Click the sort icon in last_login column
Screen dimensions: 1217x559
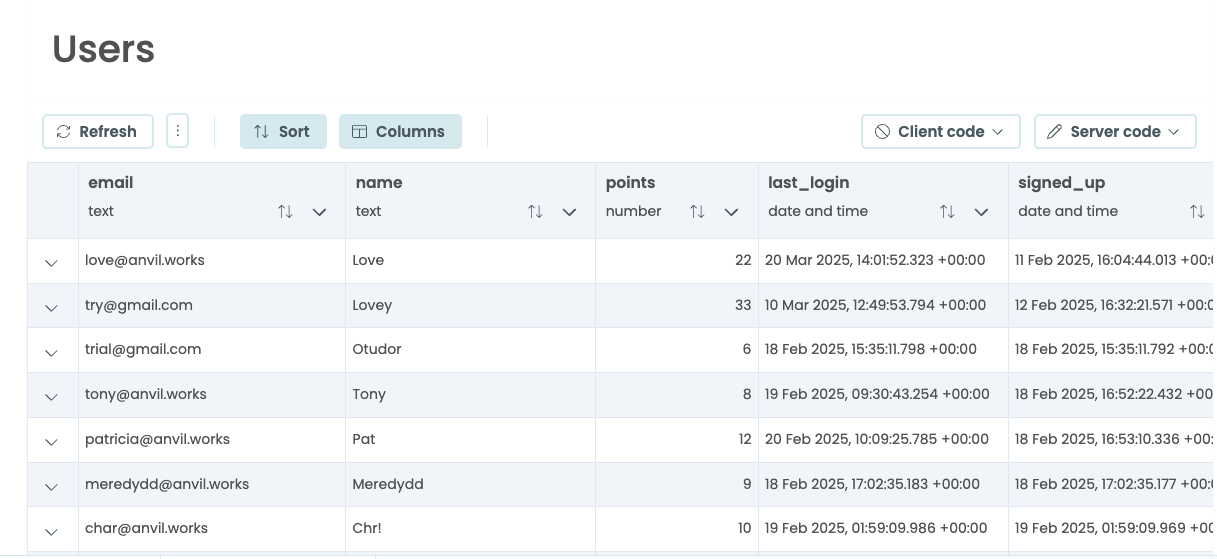point(947,212)
